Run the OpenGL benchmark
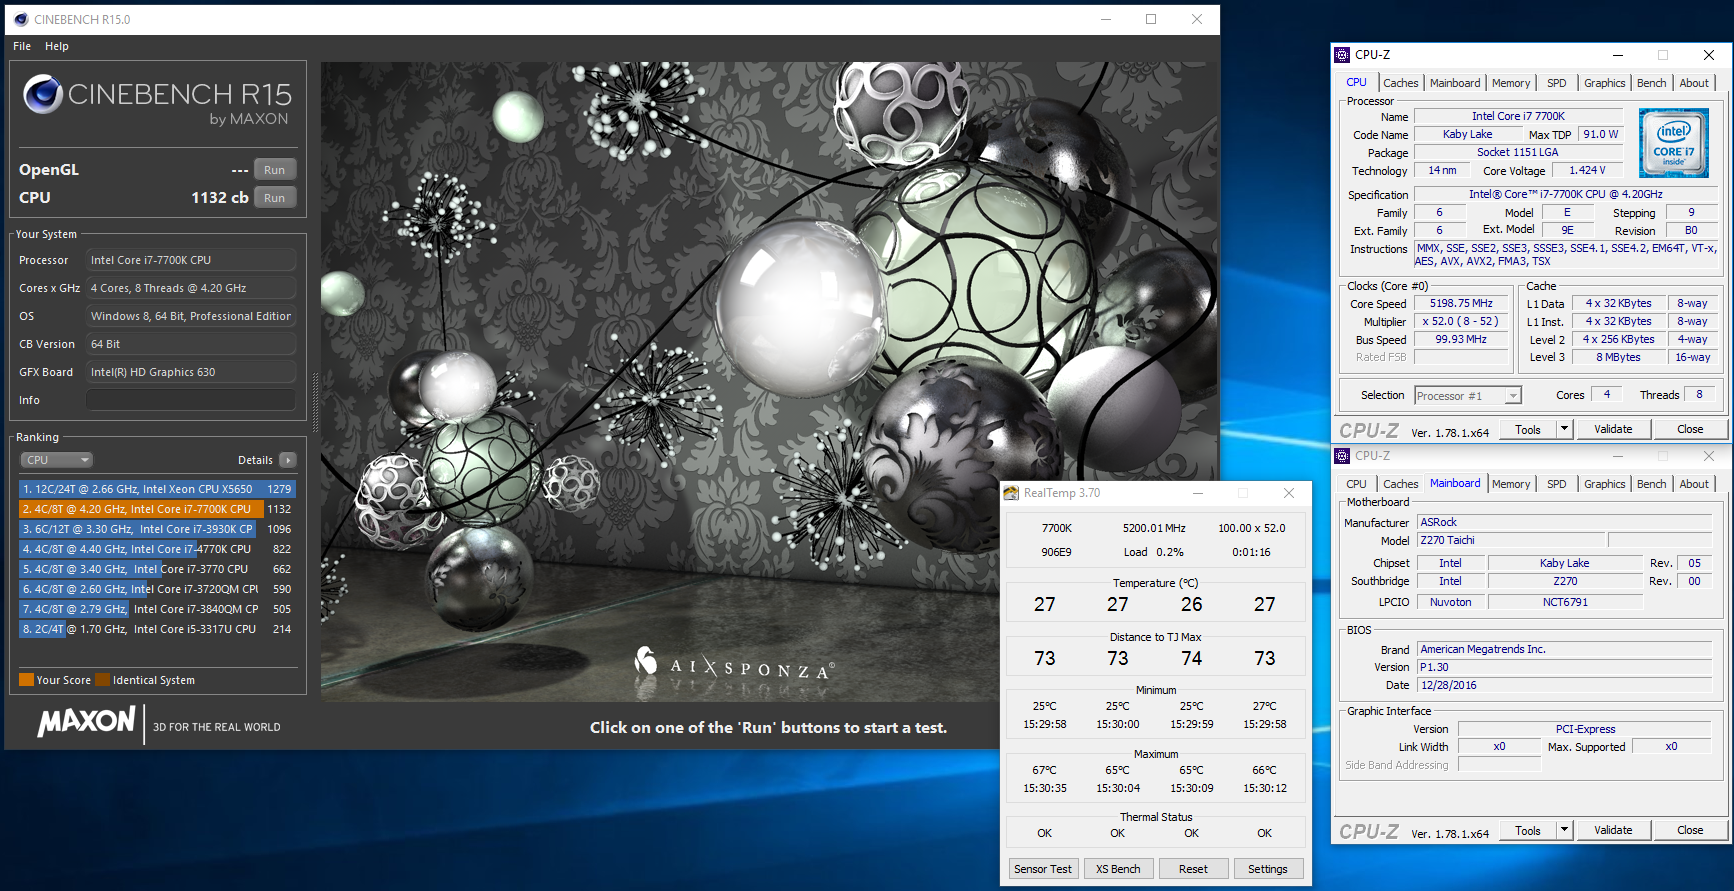1734x891 pixels. point(275,170)
